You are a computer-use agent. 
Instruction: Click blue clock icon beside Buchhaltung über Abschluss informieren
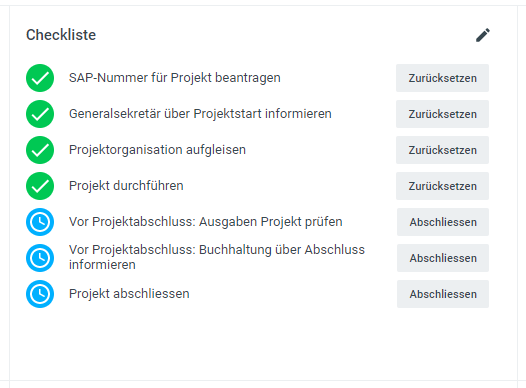[40, 258]
